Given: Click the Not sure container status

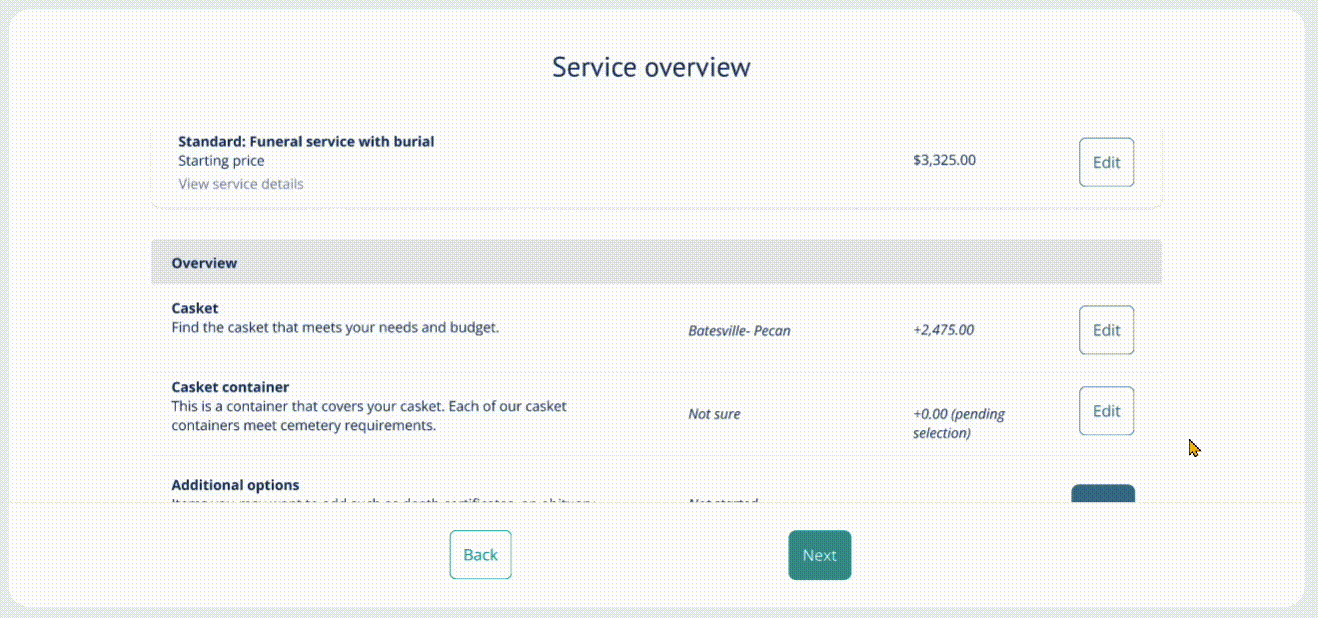Looking at the screenshot, I should [714, 414].
